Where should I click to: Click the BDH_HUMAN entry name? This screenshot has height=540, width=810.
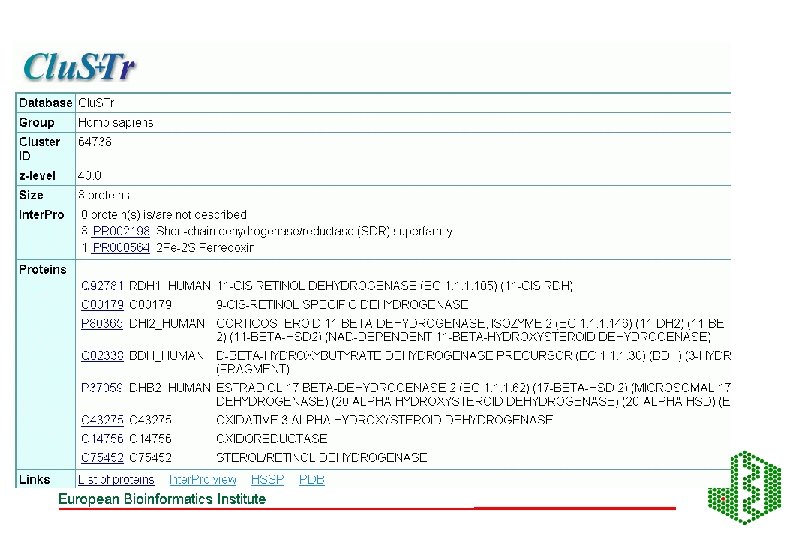click(166, 356)
